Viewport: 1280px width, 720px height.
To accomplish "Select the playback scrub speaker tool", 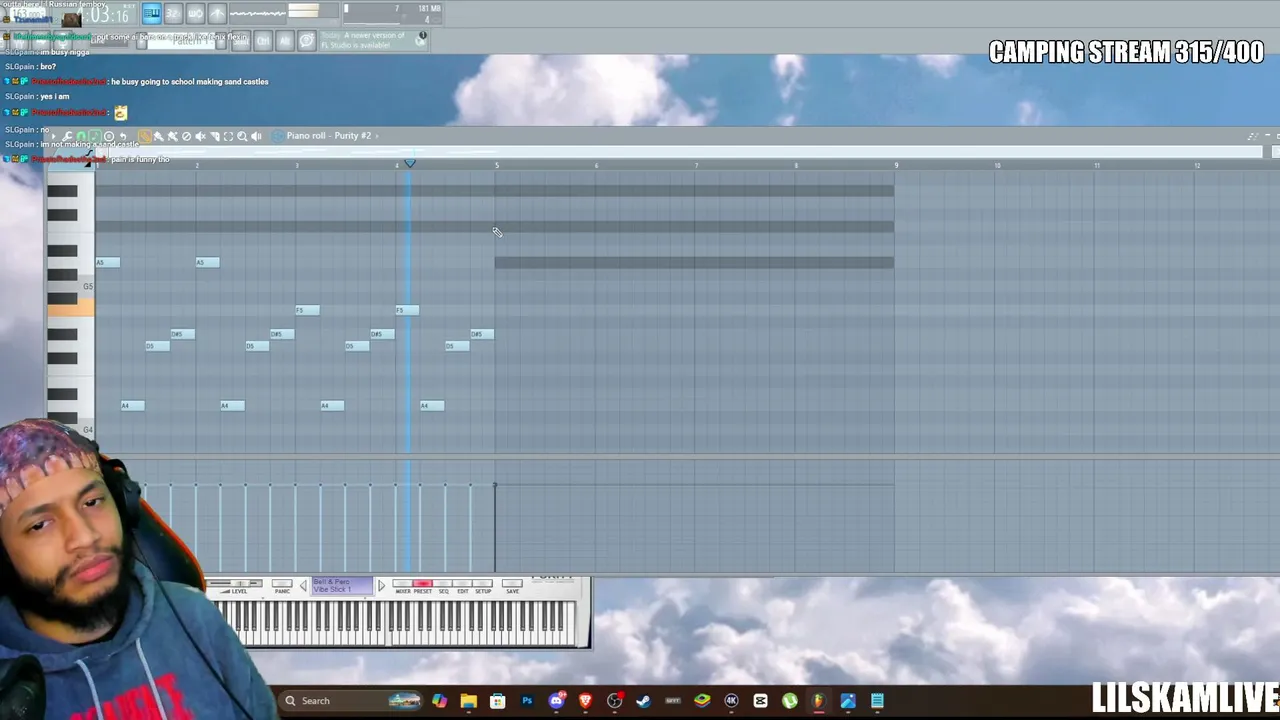I will point(256,136).
